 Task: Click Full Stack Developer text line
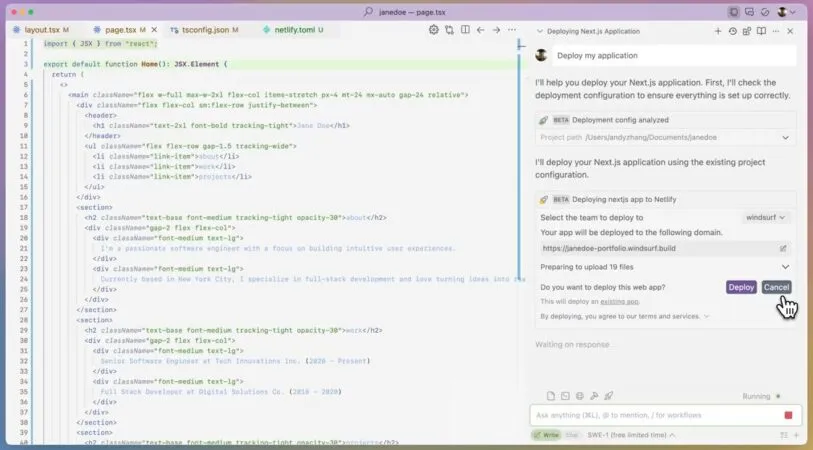[x=221, y=392]
